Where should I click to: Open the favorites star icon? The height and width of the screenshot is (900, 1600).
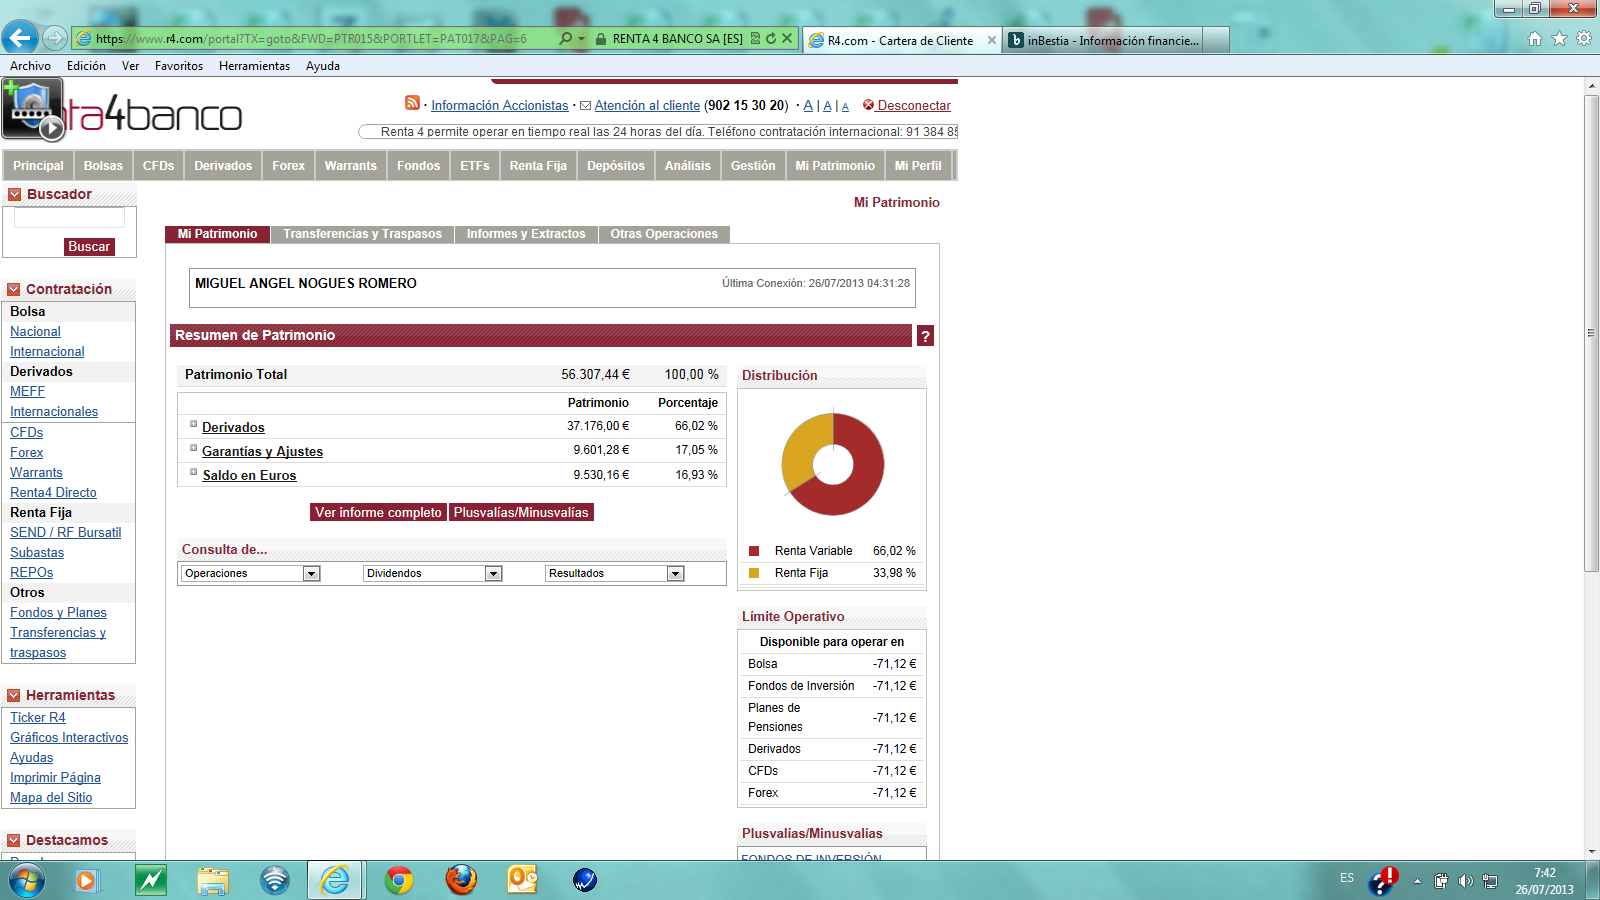pyautogui.click(x=1559, y=39)
